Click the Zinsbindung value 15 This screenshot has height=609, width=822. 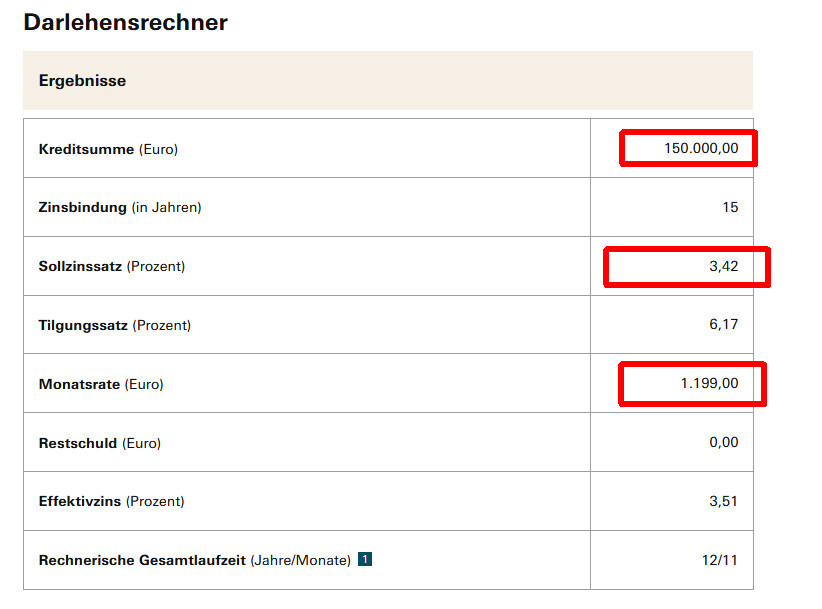coord(729,207)
